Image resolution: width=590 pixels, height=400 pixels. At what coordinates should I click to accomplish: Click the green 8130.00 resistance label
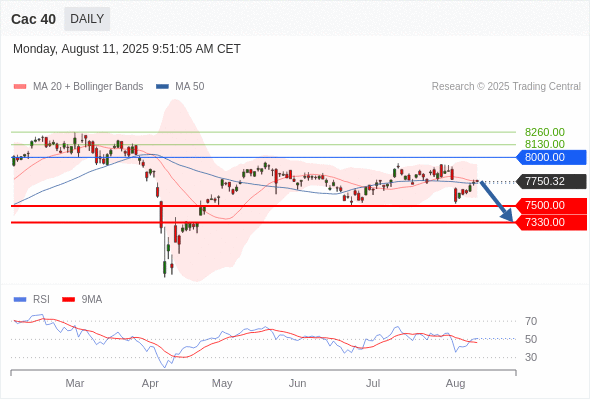[544, 144]
